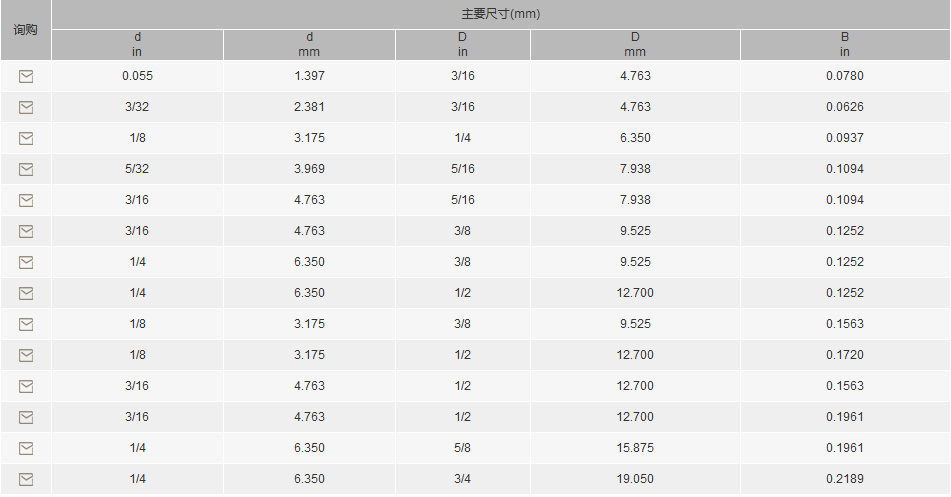951x497 pixels.
Task: Select the 2.381 value cell
Action: [x=309, y=107]
